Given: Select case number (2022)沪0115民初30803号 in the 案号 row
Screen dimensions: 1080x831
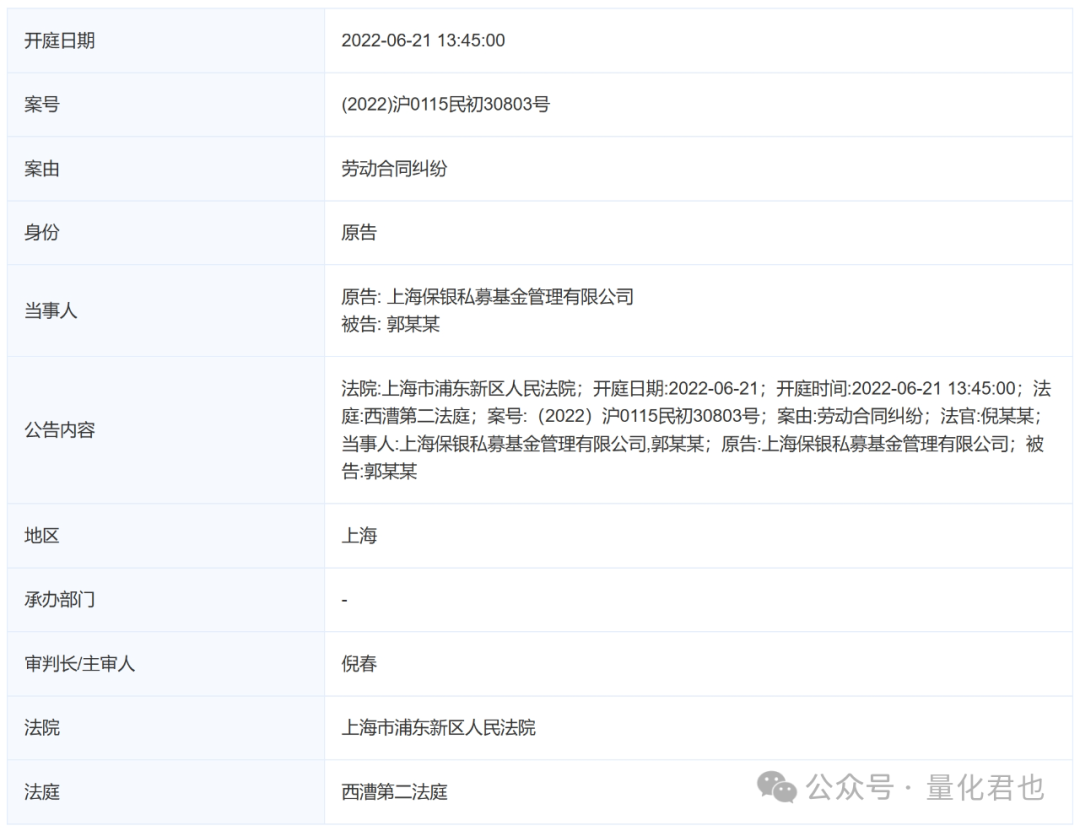Looking at the screenshot, I should (446, 105).
